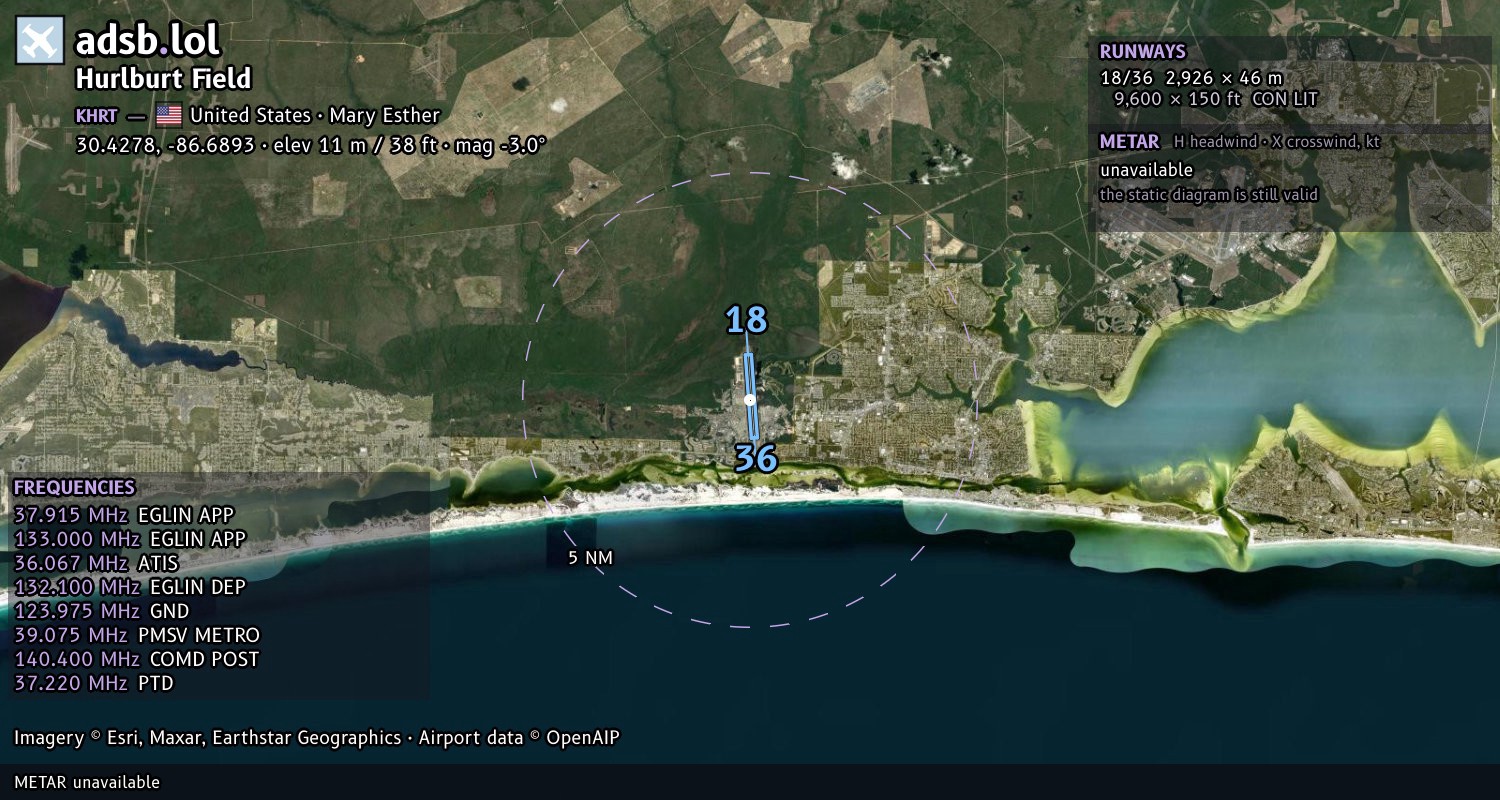
Task: Select the "18/36 2,926 × 46 m" runway entry
Action: (1191, 77)
